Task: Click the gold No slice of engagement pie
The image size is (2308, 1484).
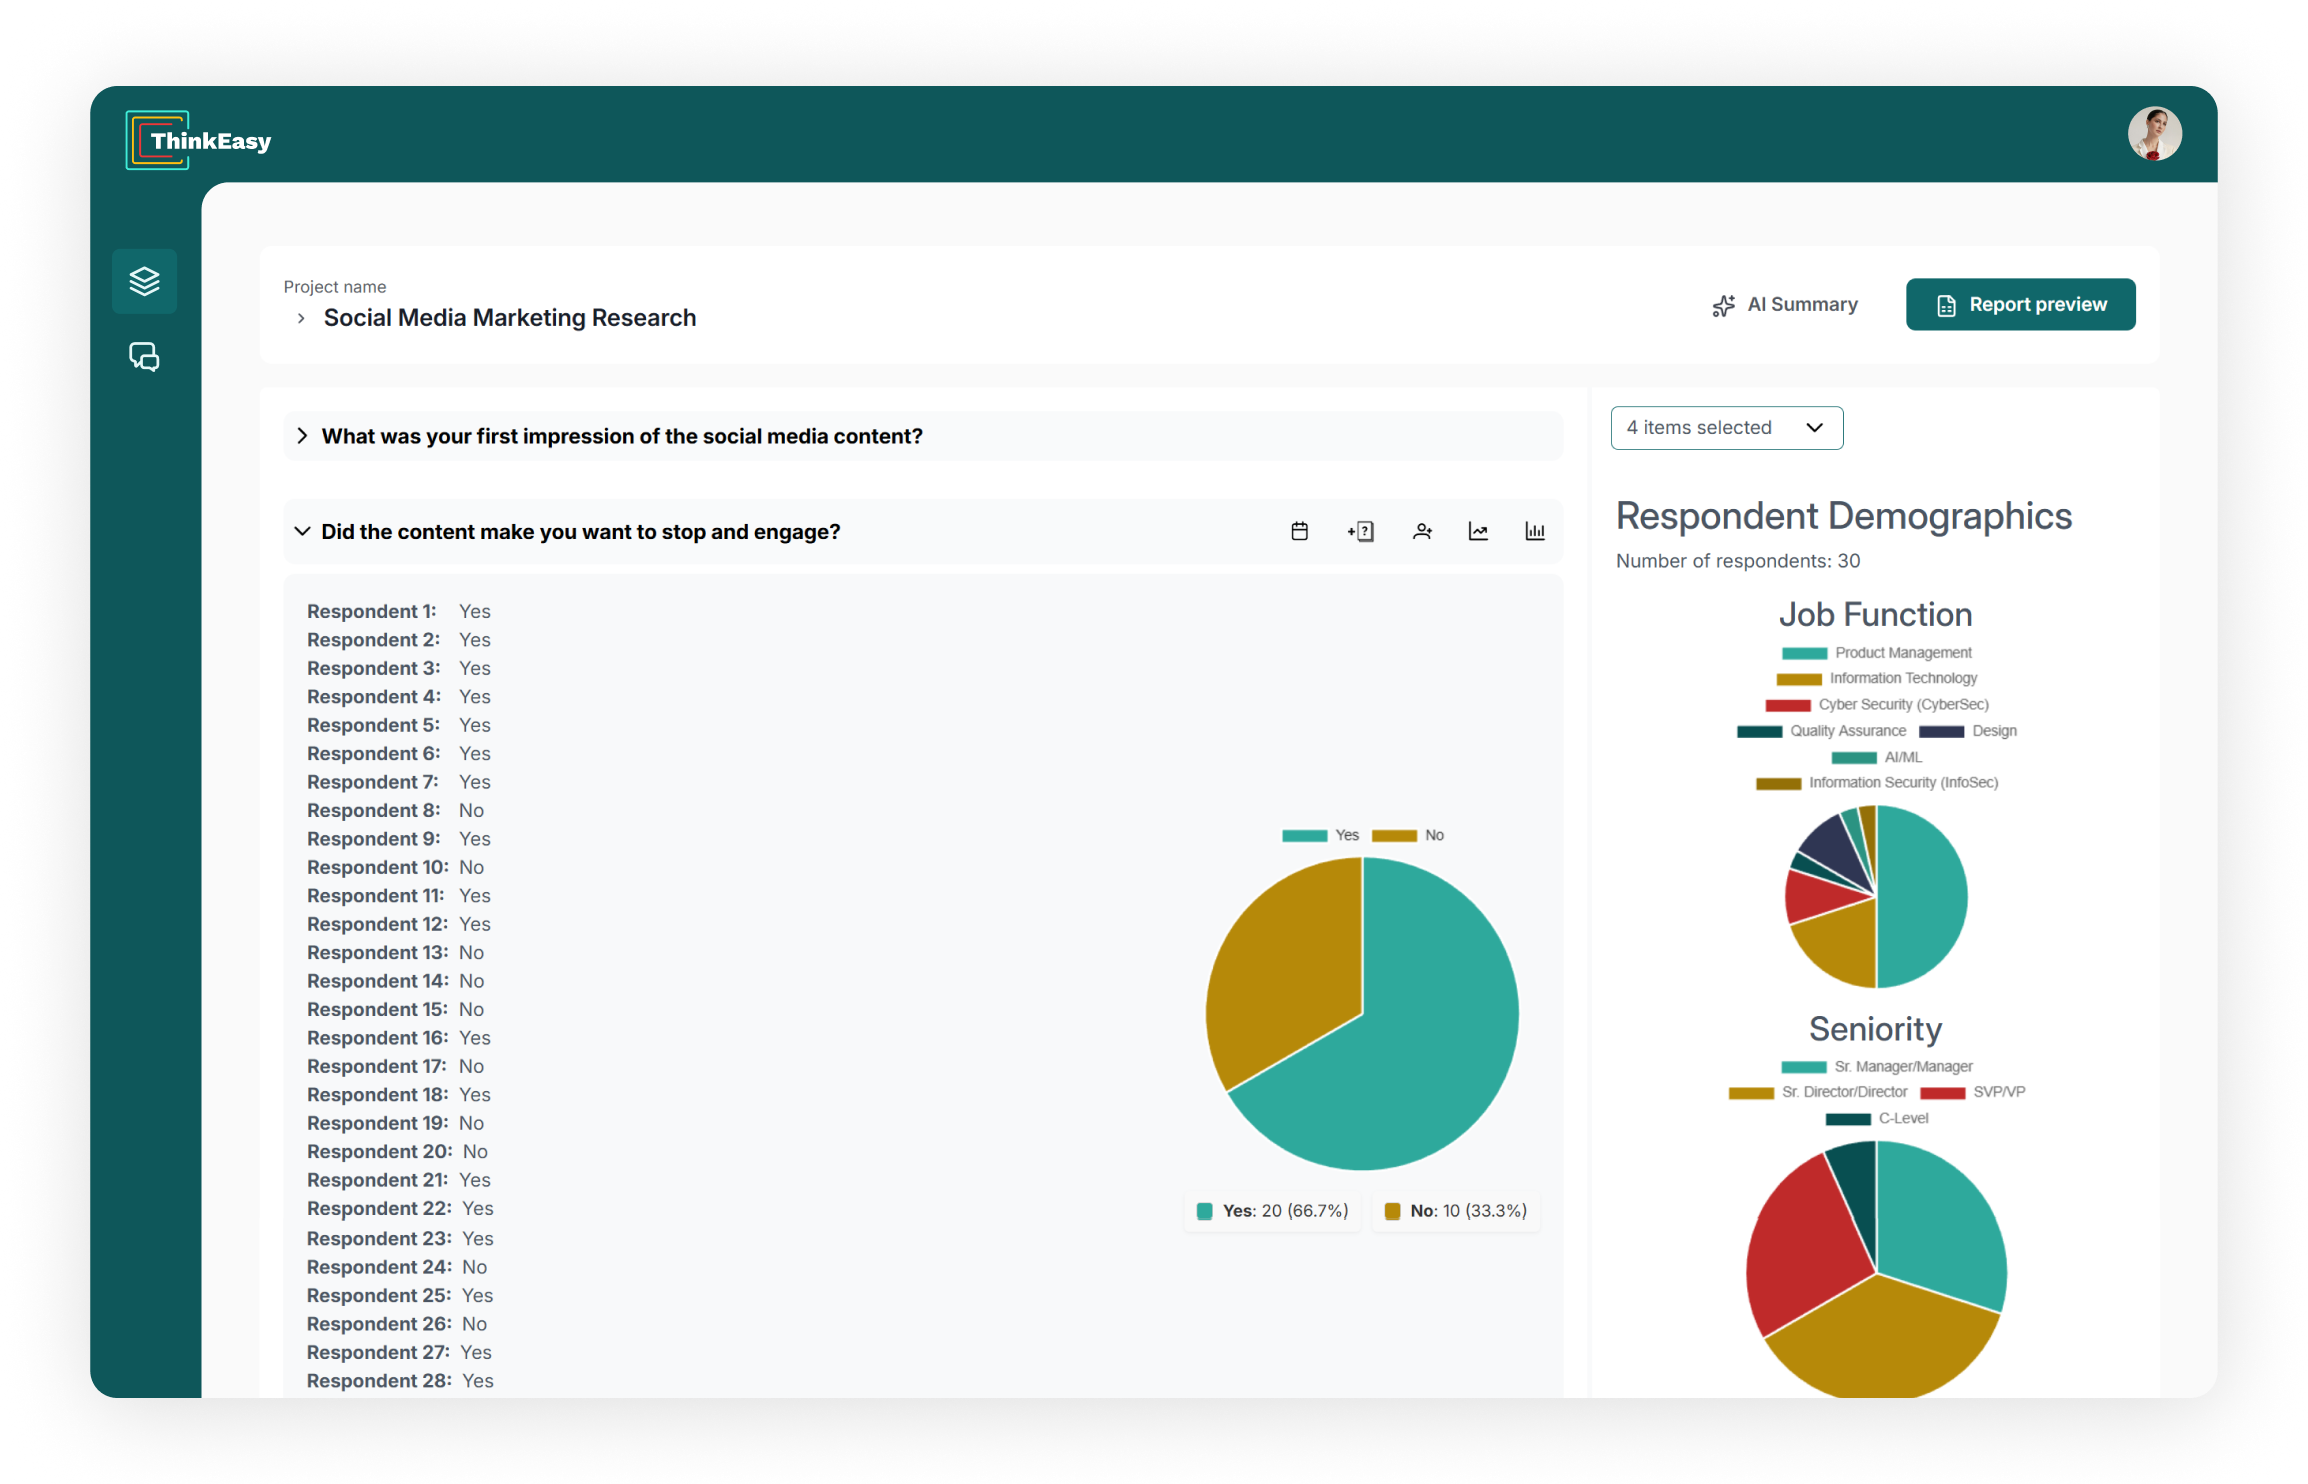Action: tap(1282, 960)
